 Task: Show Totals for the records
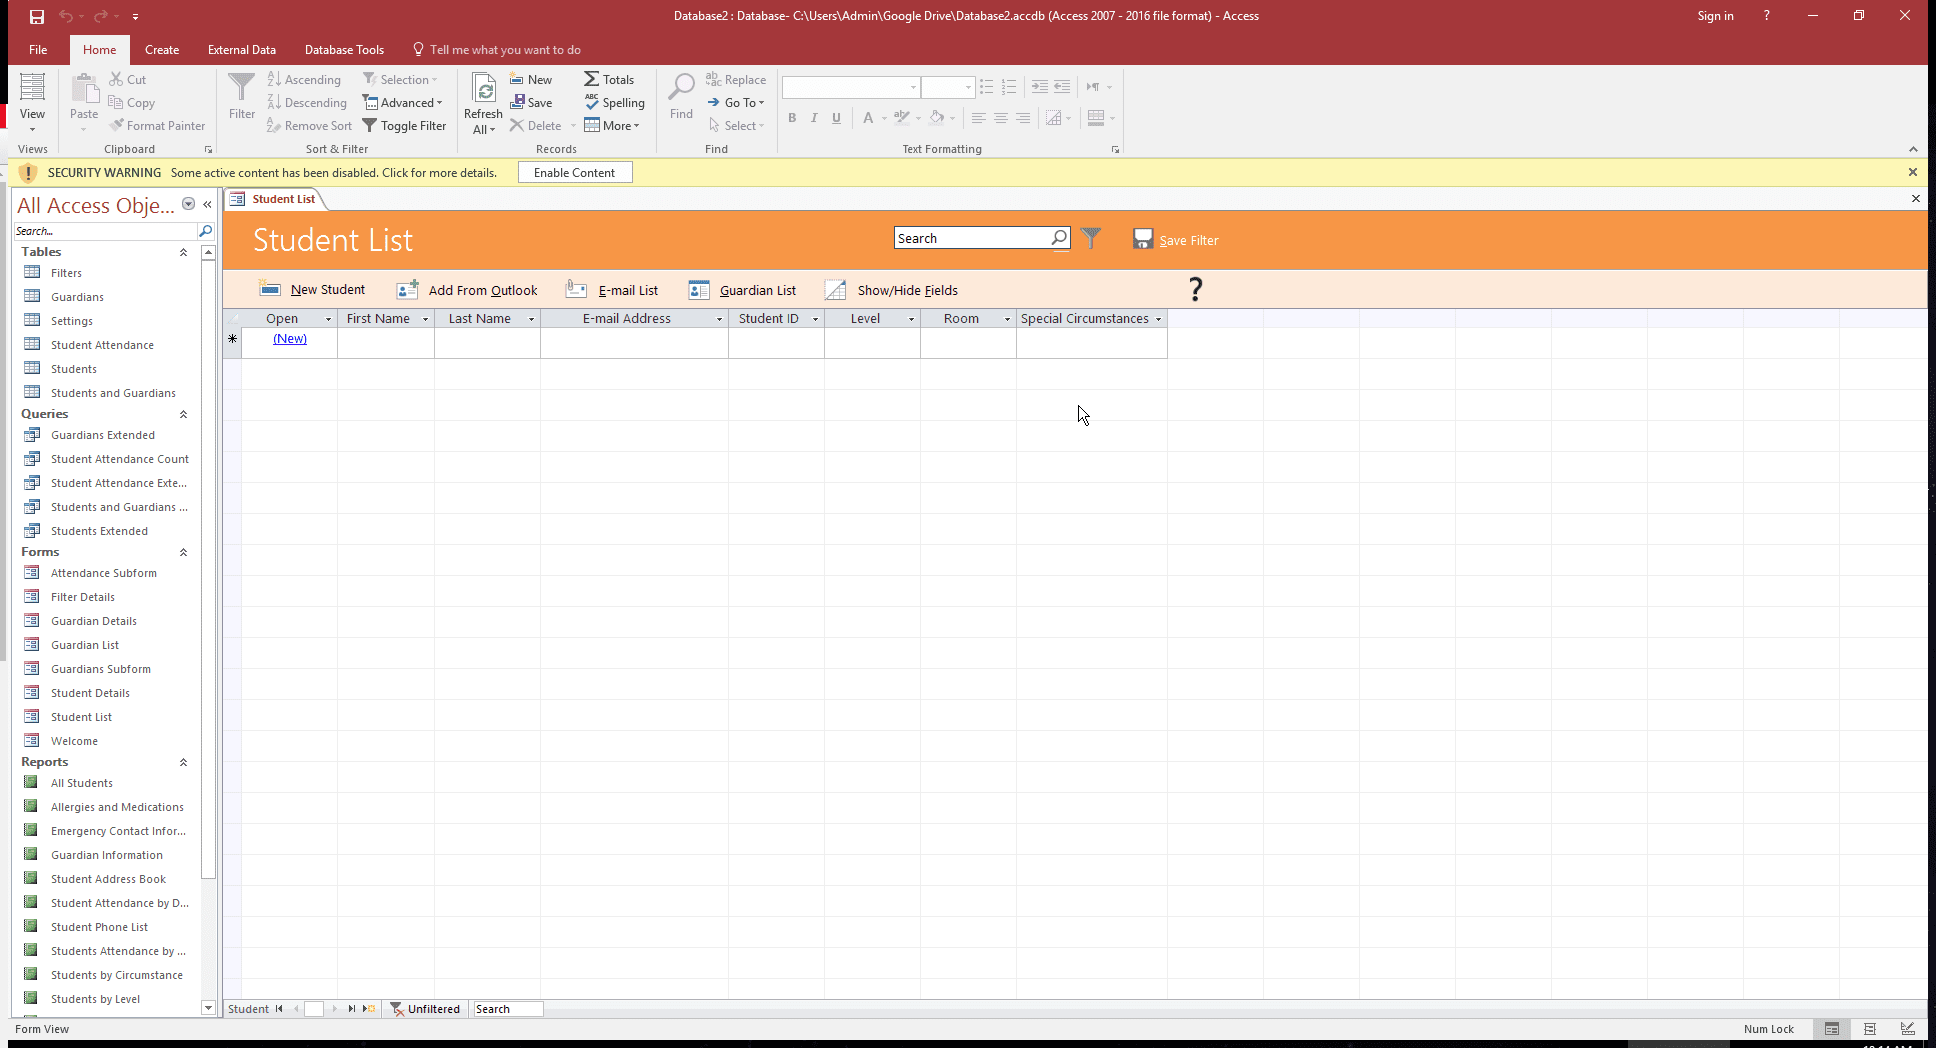[610, 79]
